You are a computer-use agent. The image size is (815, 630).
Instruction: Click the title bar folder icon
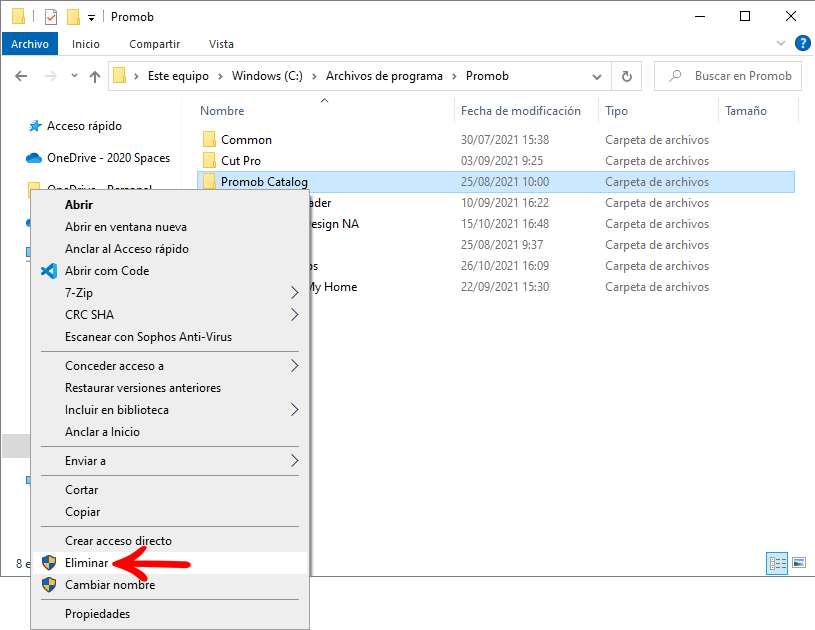click(x=18, y=16)
